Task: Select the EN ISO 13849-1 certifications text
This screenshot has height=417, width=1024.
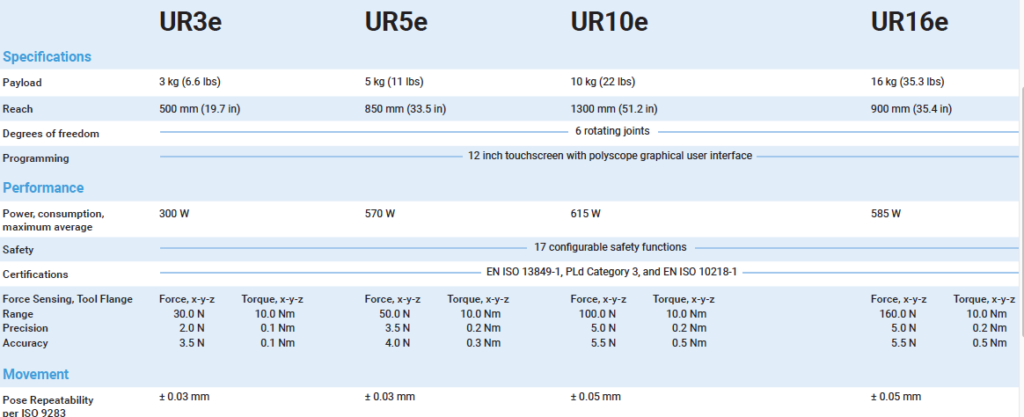Action: pos(611,272)
